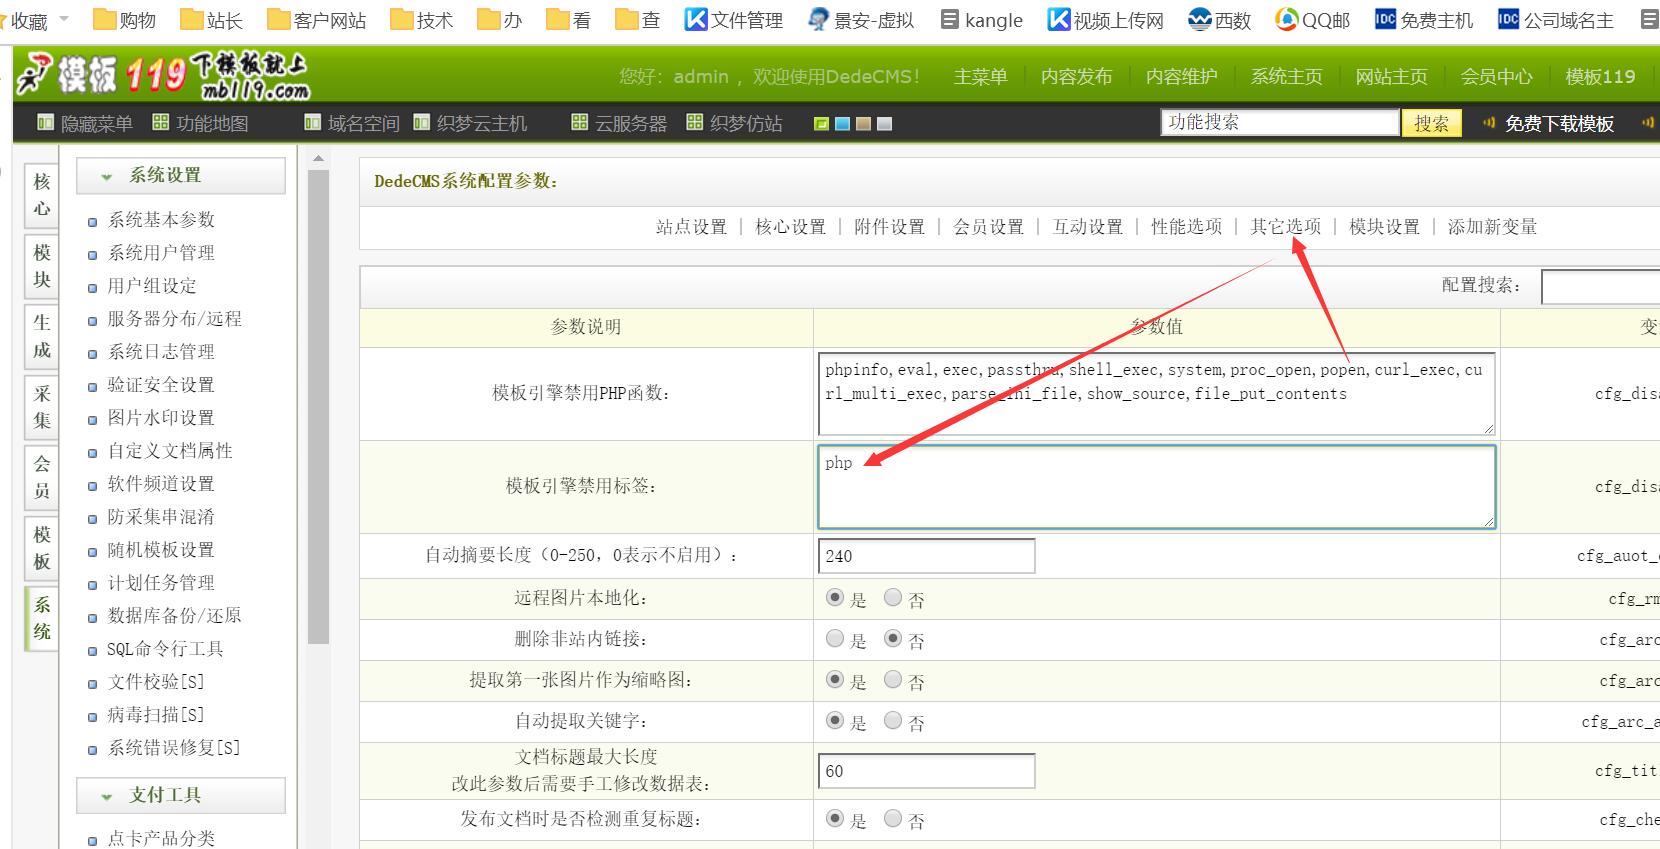Open the 客户网站 bookmark folder icon
Image resolution: width=1660 pixels, height=849 pixels.
click(279, 19)
